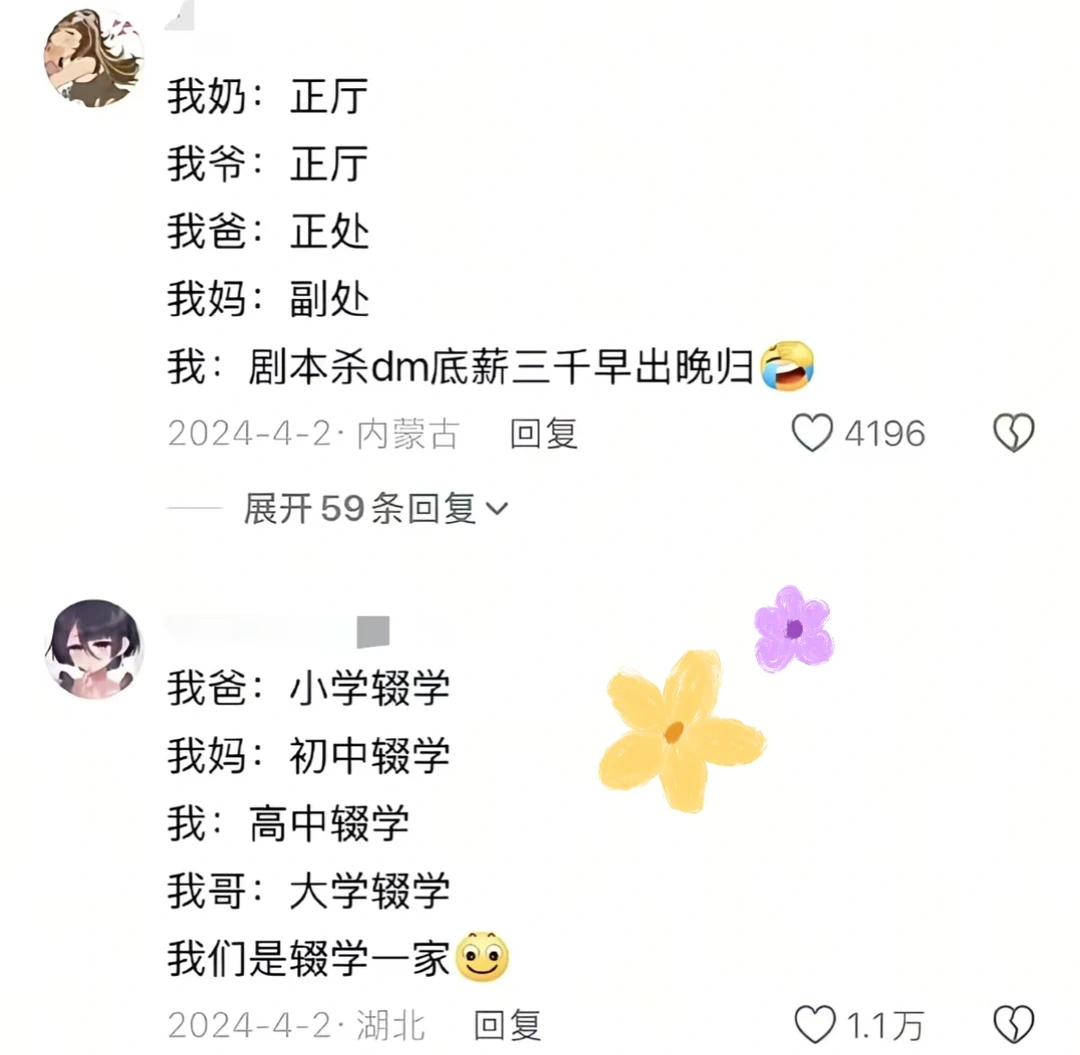Tap the 2024-4-2 · 湖北 timestamp
This screenshot has width=1080, height=1055.
pos(296,1025)
